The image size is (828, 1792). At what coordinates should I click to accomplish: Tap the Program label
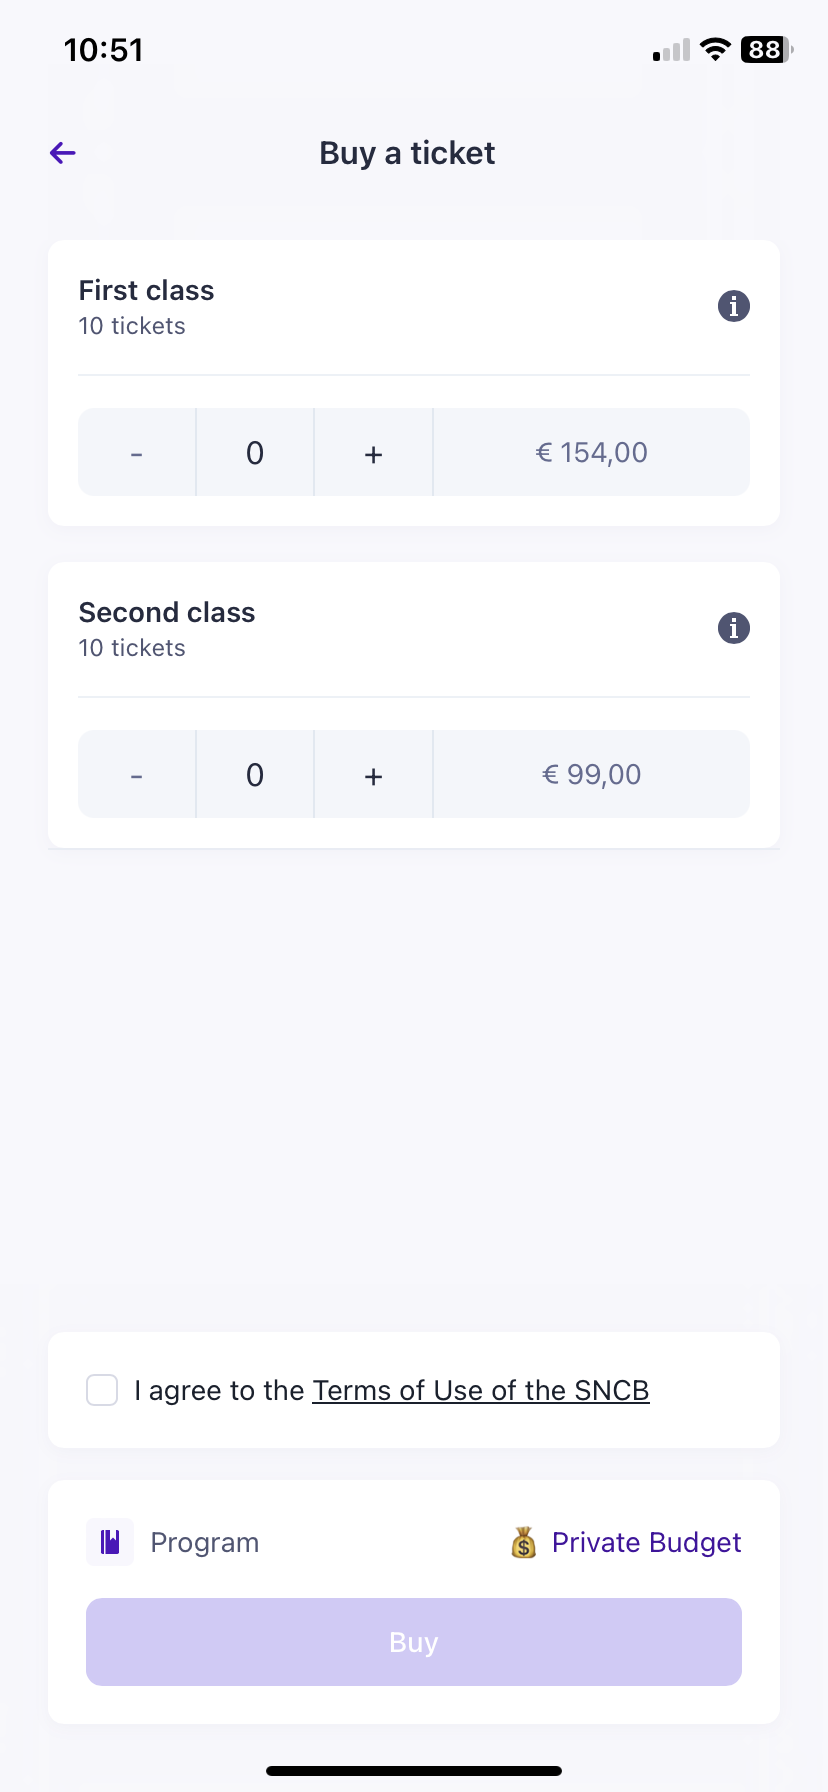pyautogui.click(x=205, y=1542)
